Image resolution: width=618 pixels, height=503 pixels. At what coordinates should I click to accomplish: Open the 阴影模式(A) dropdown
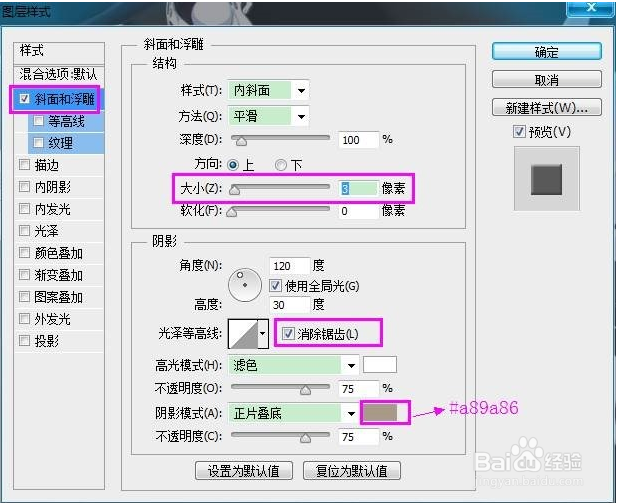(351, 414)
